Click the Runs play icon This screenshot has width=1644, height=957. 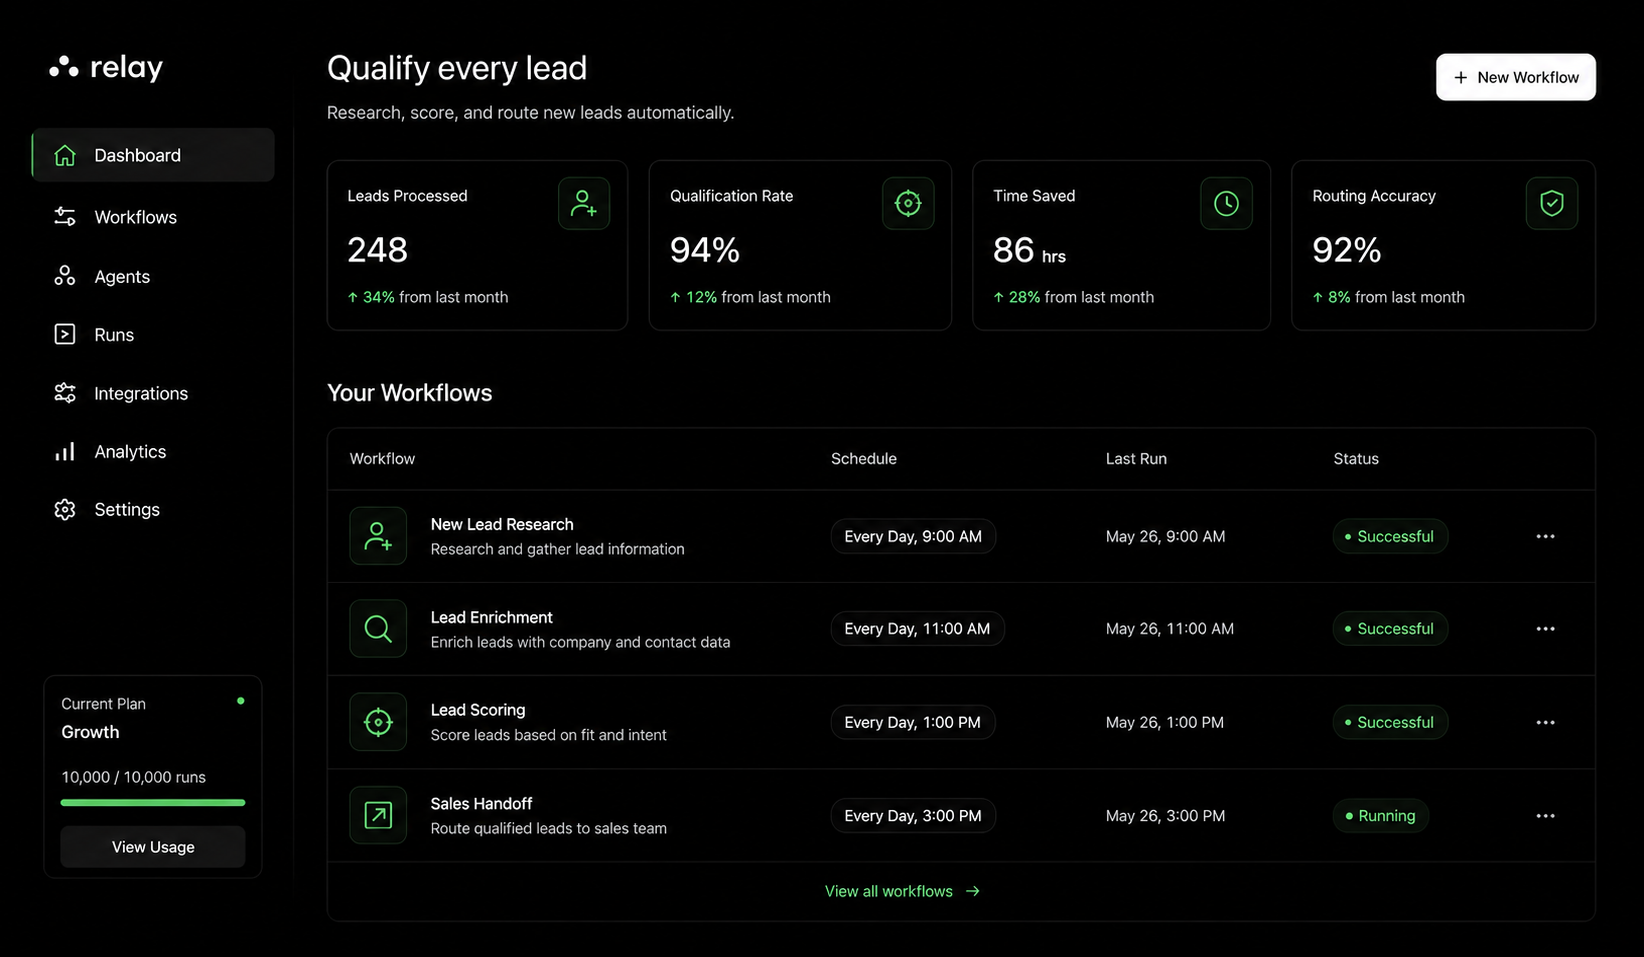coord(65,334)
